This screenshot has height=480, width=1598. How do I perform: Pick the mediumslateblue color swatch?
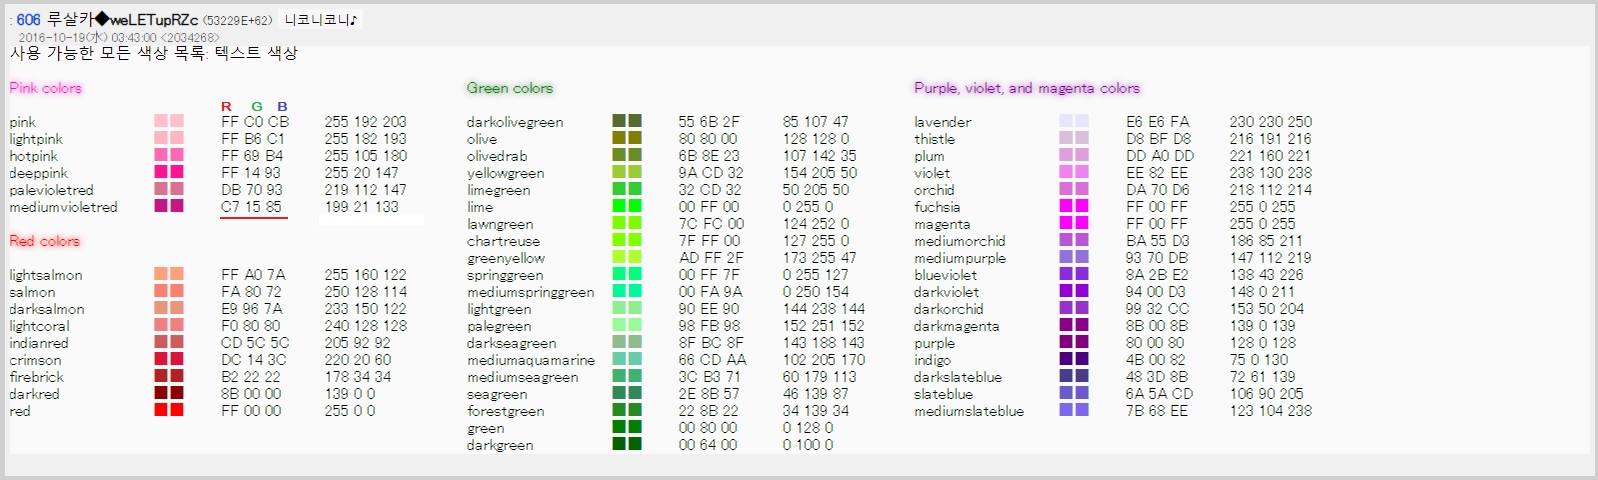point(1073,410)
